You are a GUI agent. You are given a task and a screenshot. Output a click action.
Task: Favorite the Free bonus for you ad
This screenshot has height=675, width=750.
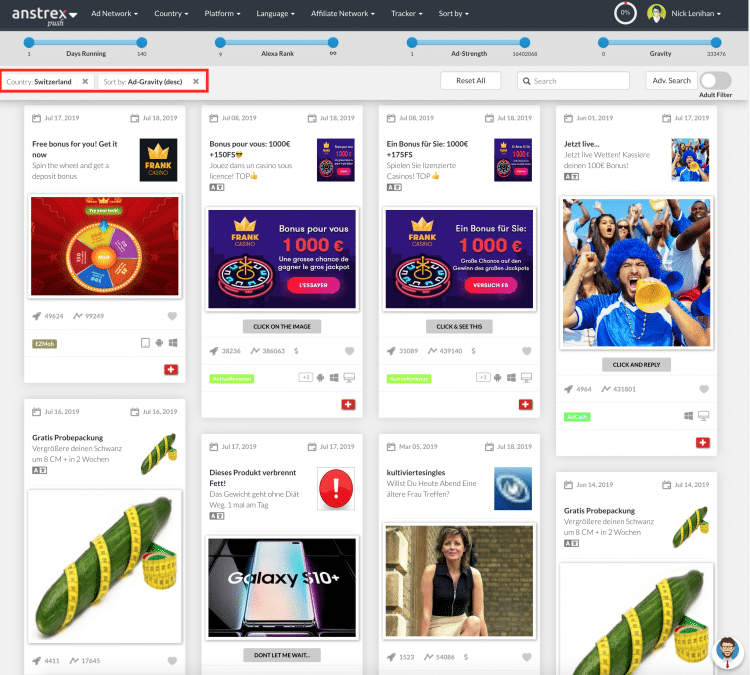(172, 316)
